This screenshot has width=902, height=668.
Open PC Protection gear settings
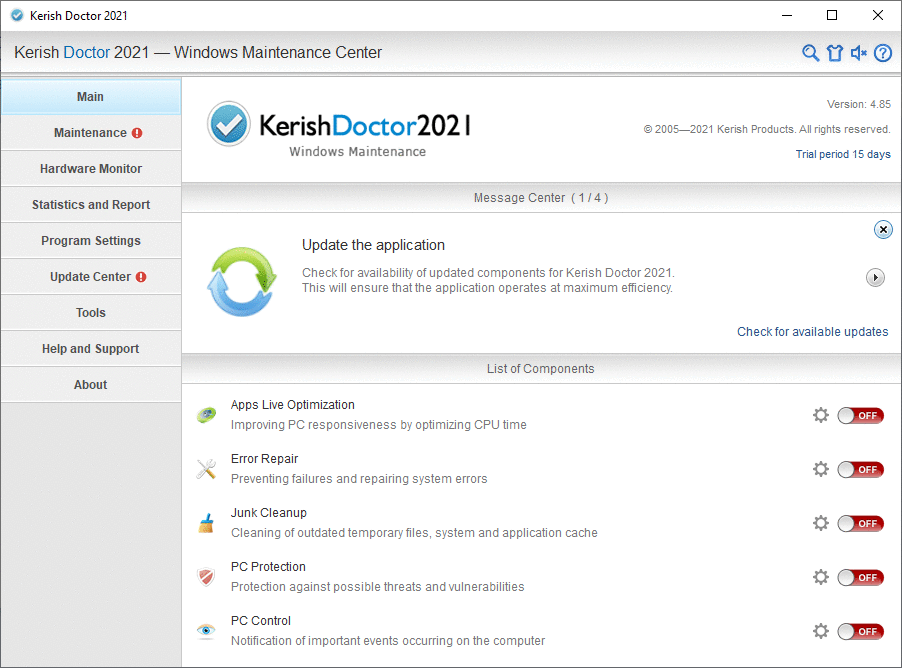[x=821, y=577]
